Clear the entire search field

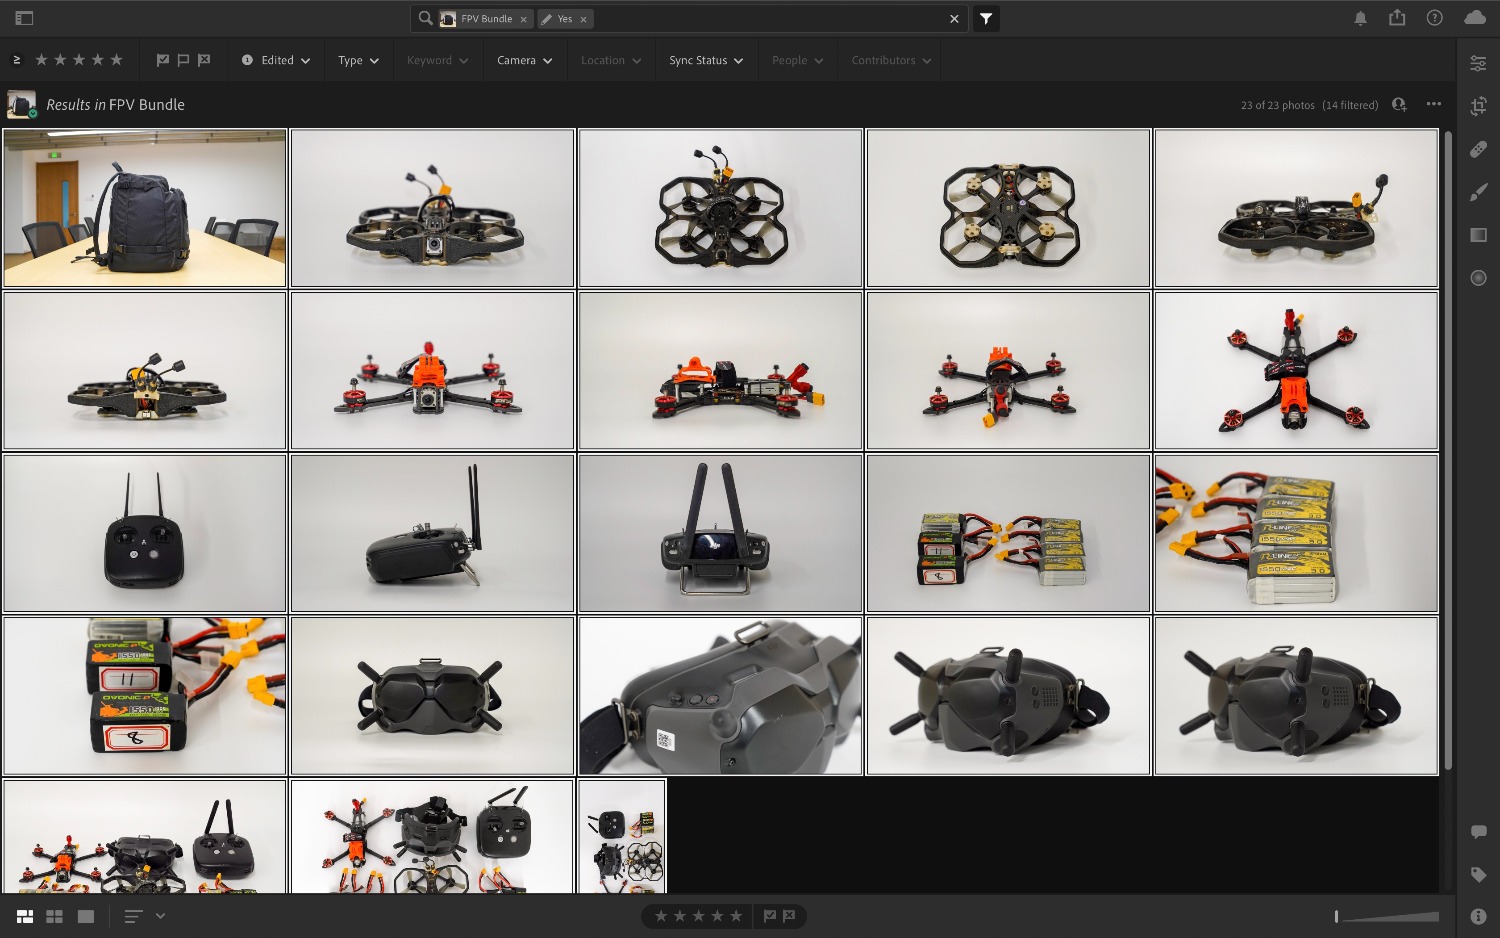point(954,18)
